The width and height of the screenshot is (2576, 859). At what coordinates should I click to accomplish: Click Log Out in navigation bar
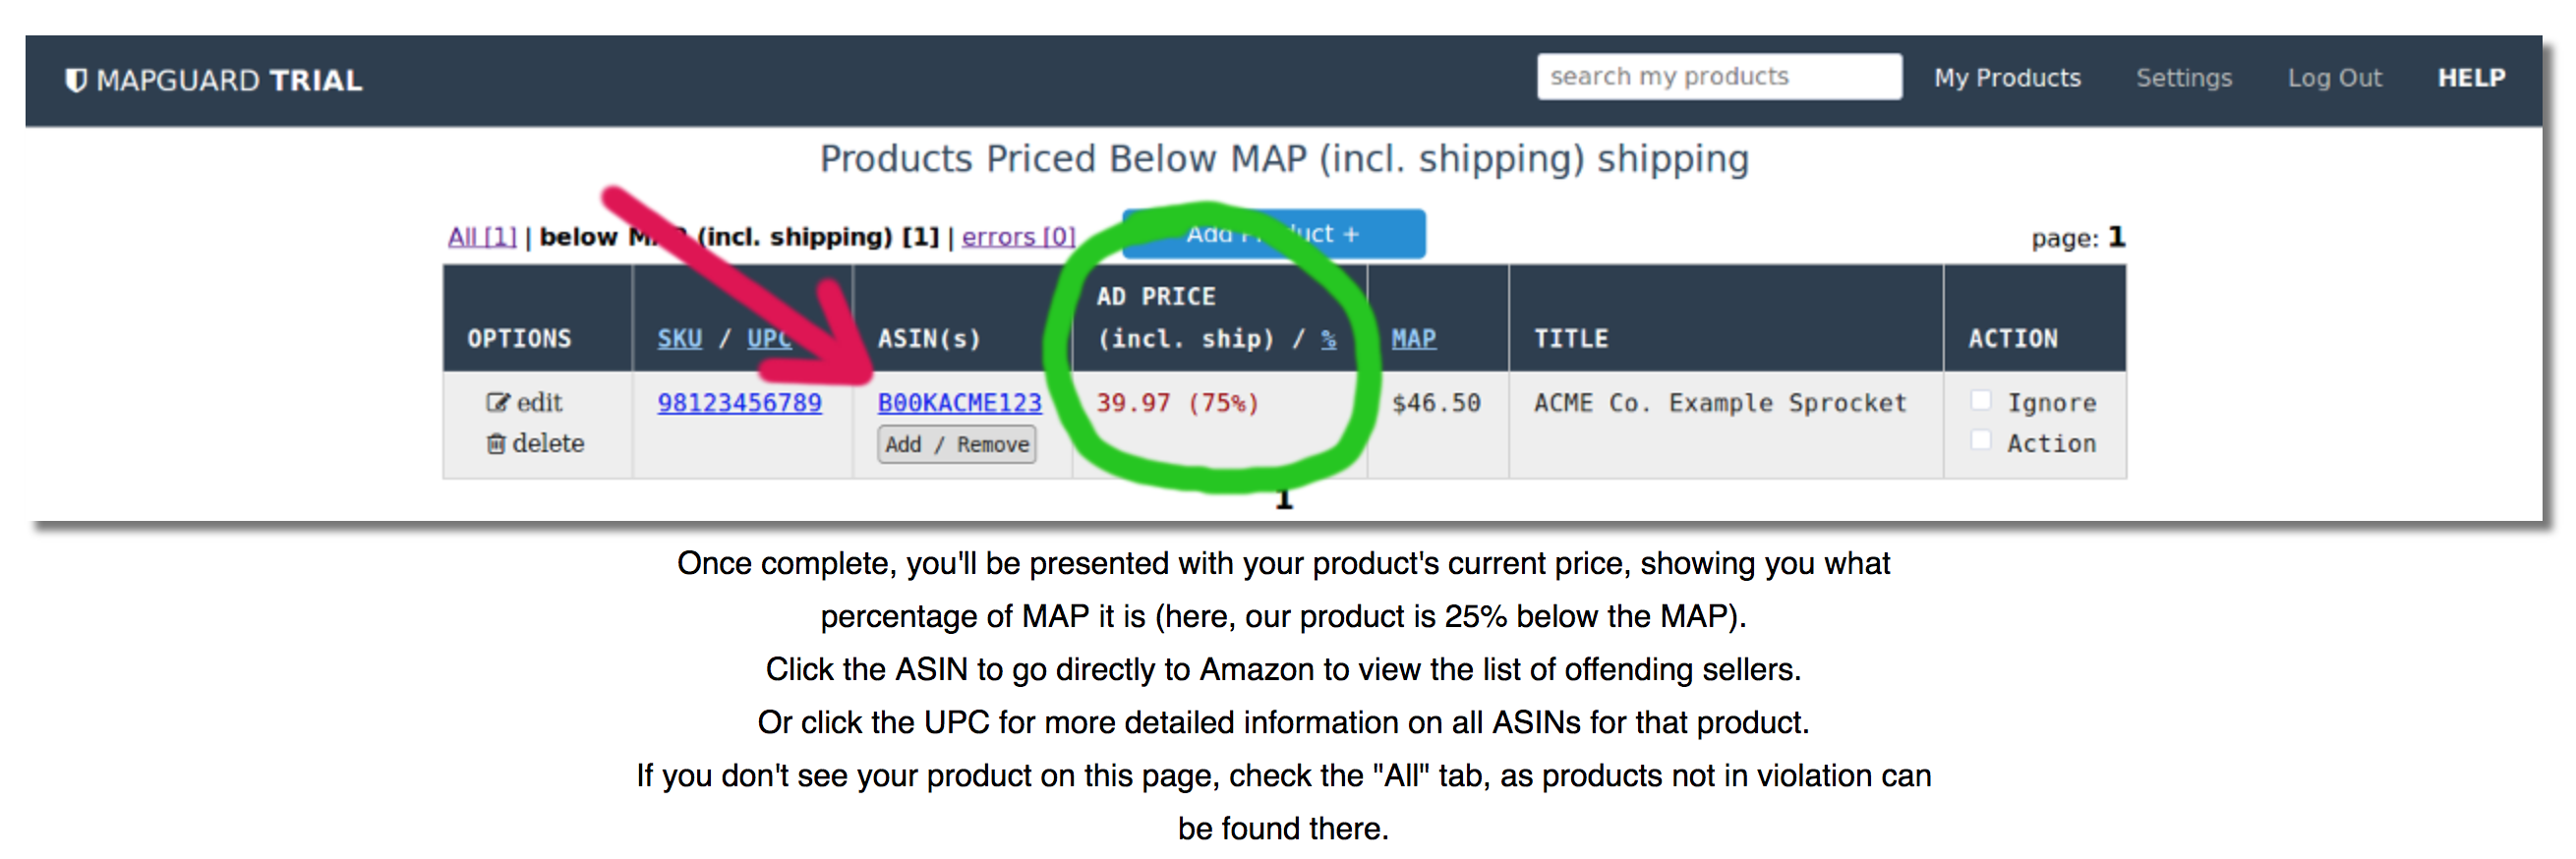tap(2334, 78)
